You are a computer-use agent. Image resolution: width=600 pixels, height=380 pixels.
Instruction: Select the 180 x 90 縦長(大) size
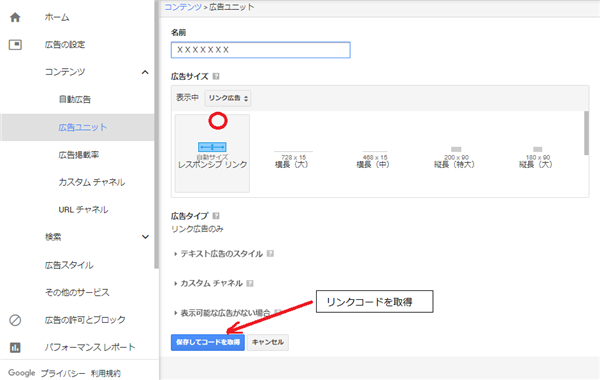click(537, 158)
